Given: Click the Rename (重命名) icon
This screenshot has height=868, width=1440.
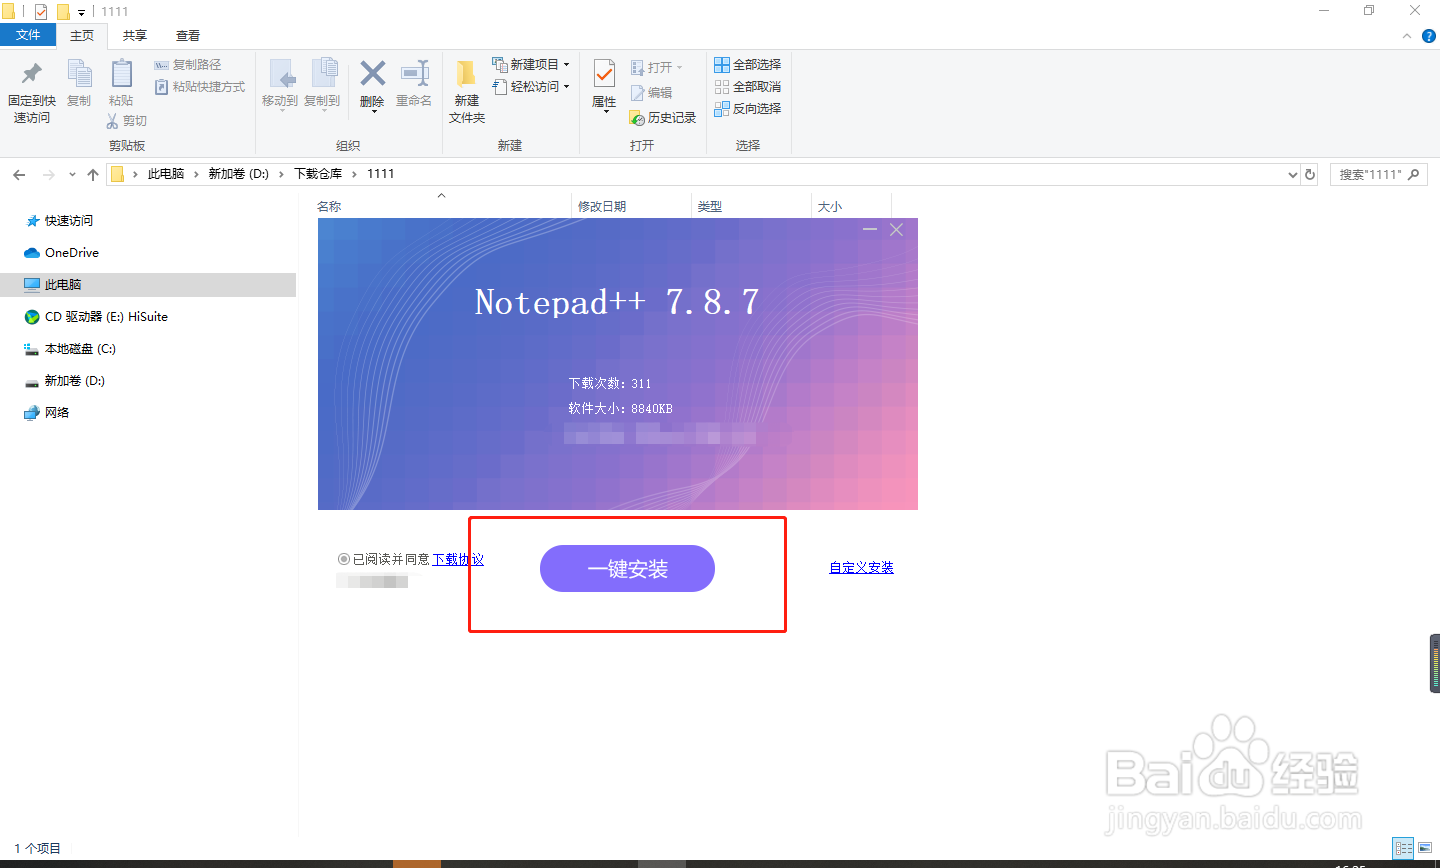Looking at the screenshot, I should tap(414, 73).
